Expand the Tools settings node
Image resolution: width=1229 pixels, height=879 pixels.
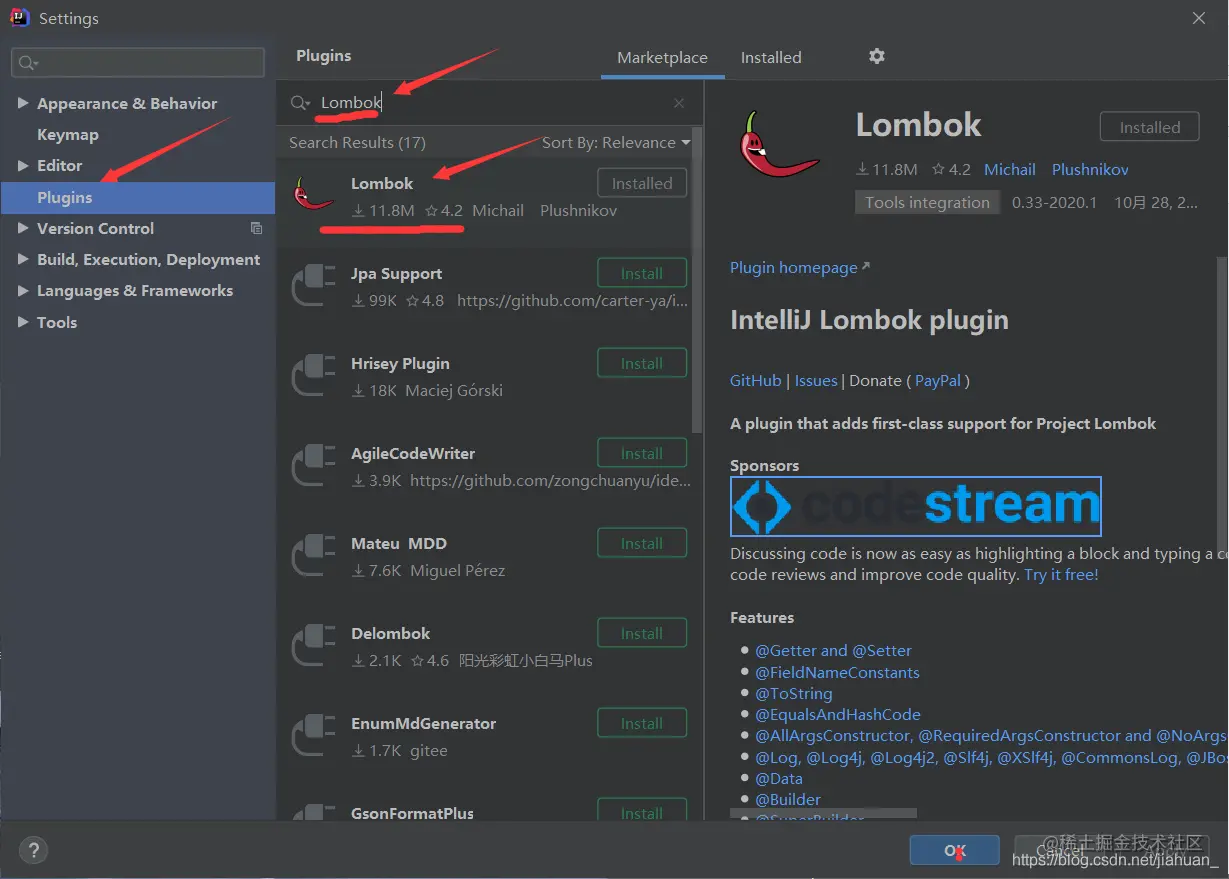pyautogui.click(x=23, y=322)
